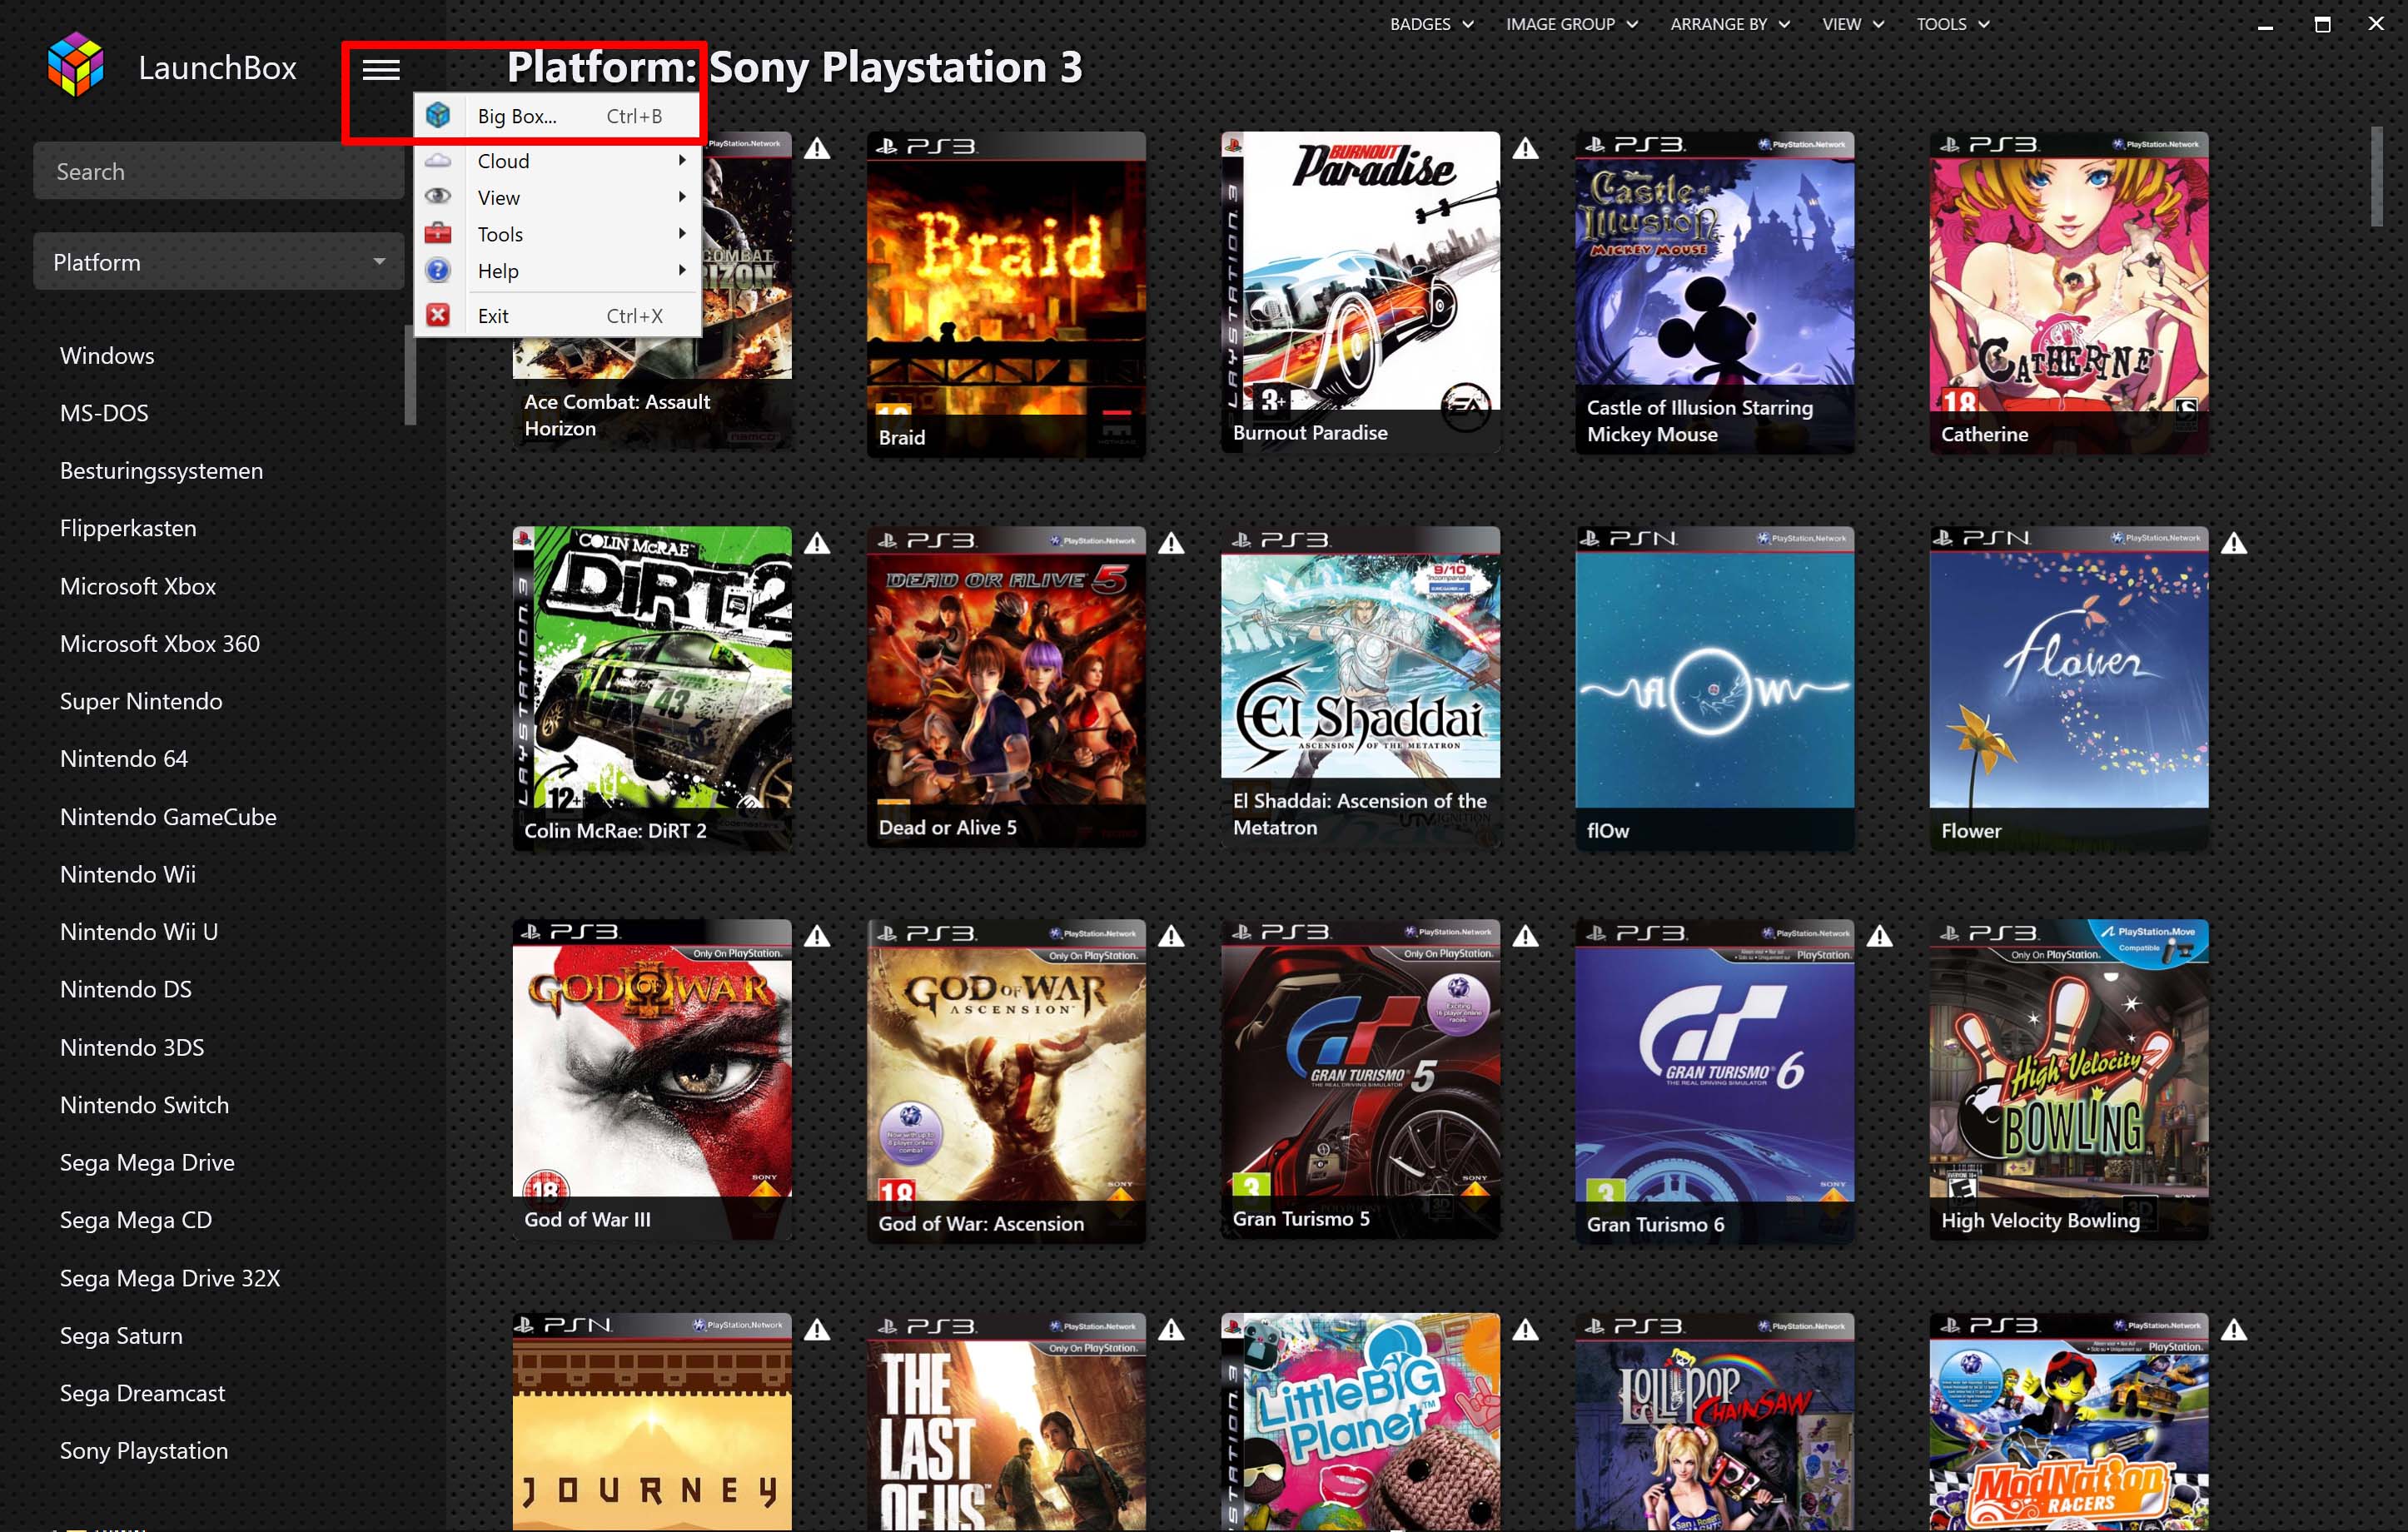Click warning icon beside LittleBigPlanet
The width and height of the screenshot is (2408, 1532).
(1525, 1330)
